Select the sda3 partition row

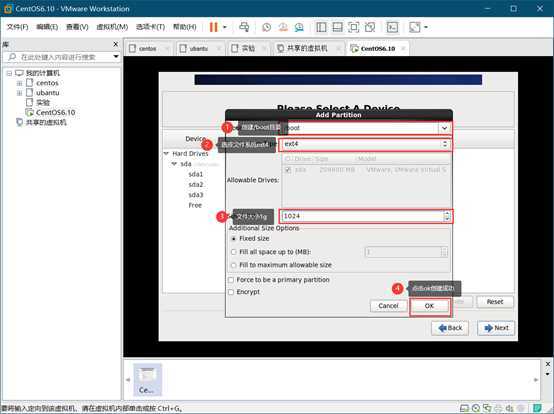[196, 195]
